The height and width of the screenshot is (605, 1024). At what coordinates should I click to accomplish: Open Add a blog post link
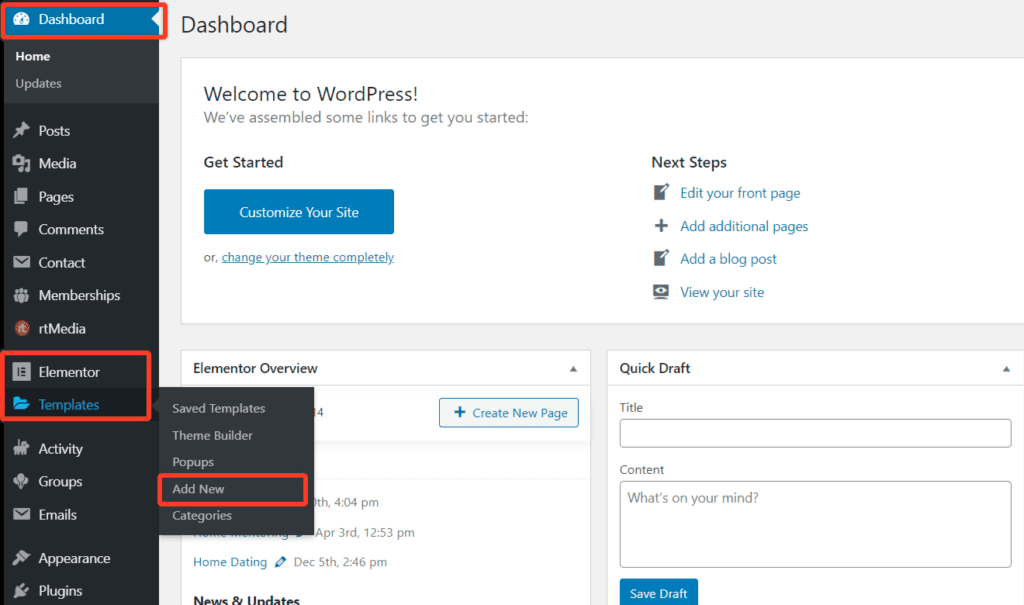point(728,259)
